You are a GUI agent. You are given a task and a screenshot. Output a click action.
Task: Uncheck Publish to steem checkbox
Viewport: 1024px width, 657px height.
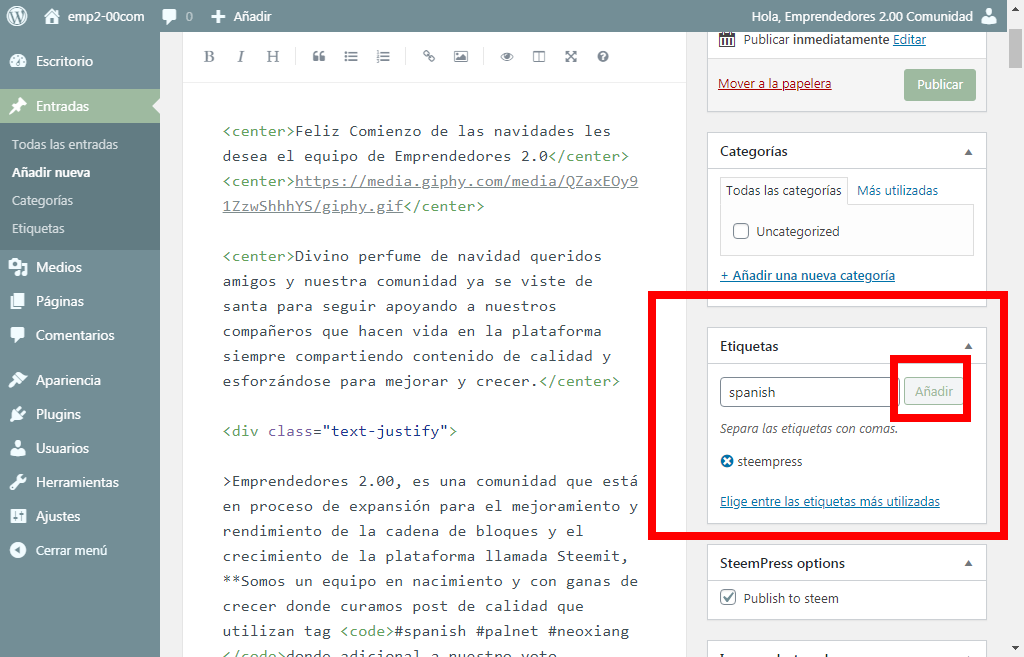click(x=728, y=598)
